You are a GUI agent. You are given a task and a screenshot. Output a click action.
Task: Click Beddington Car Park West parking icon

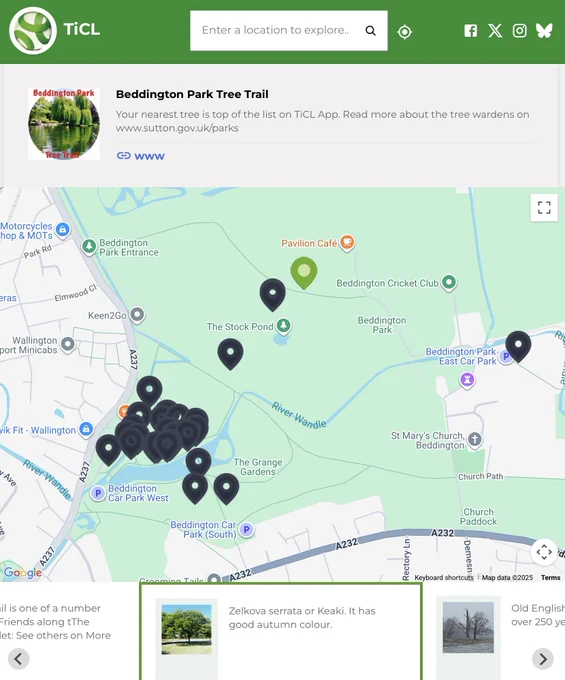[x=98, y=493]
